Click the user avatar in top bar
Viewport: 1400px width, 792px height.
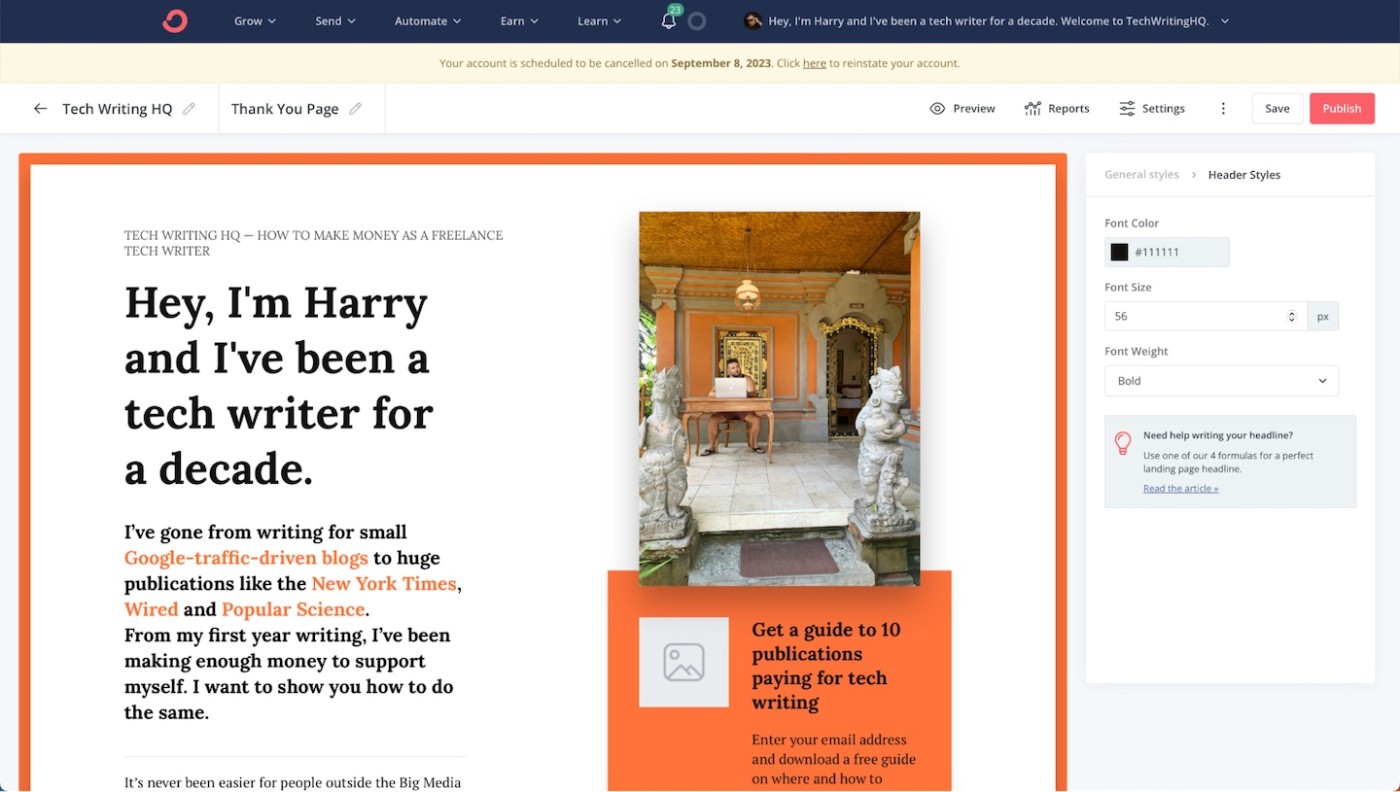point(753,21)
